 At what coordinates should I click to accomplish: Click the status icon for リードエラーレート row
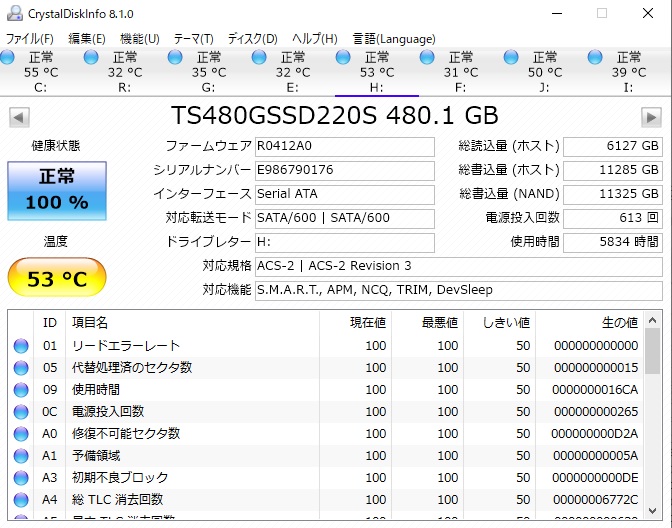pos(21,346)
